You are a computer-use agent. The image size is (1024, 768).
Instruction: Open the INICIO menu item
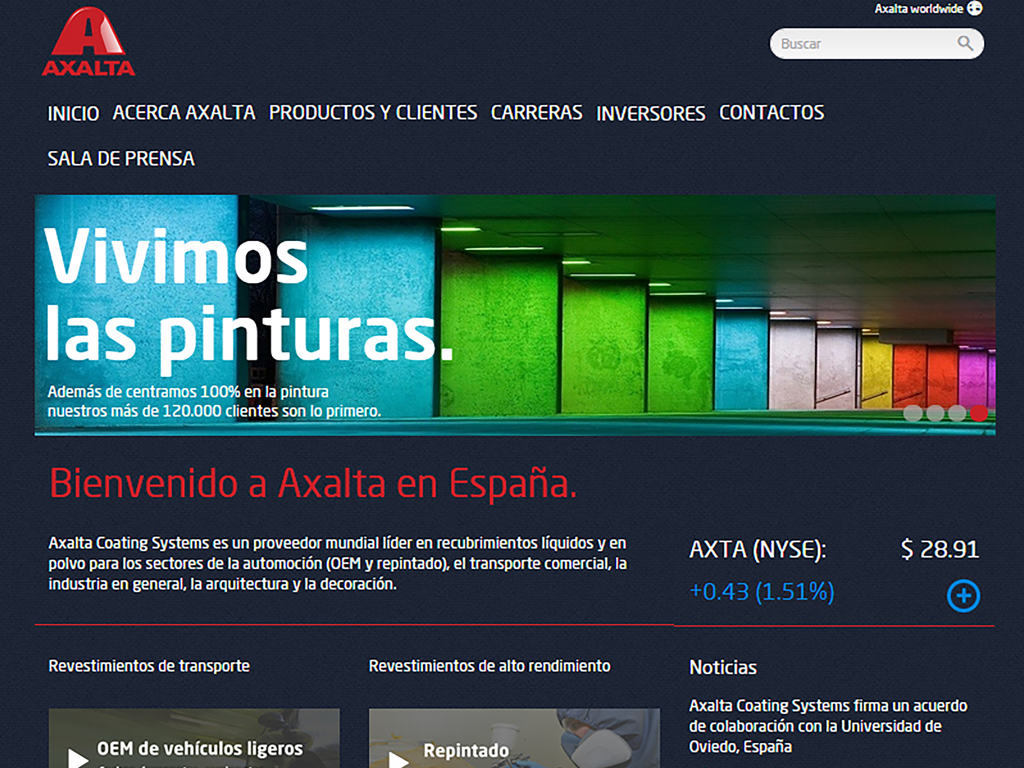pyautogui.click(x=73, y=113)
